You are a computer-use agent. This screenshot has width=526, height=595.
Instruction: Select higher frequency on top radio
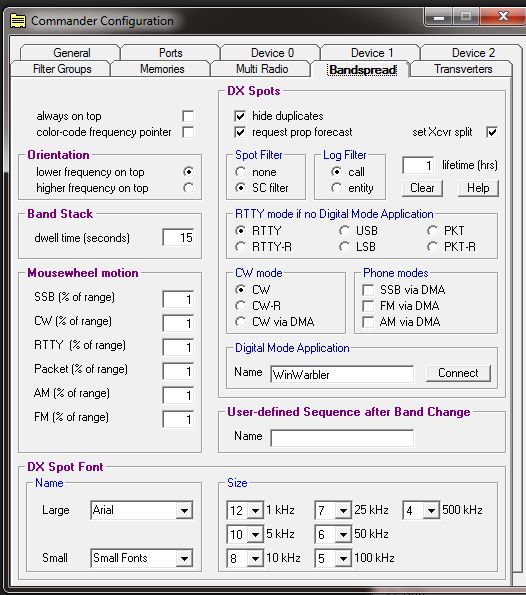188,188
